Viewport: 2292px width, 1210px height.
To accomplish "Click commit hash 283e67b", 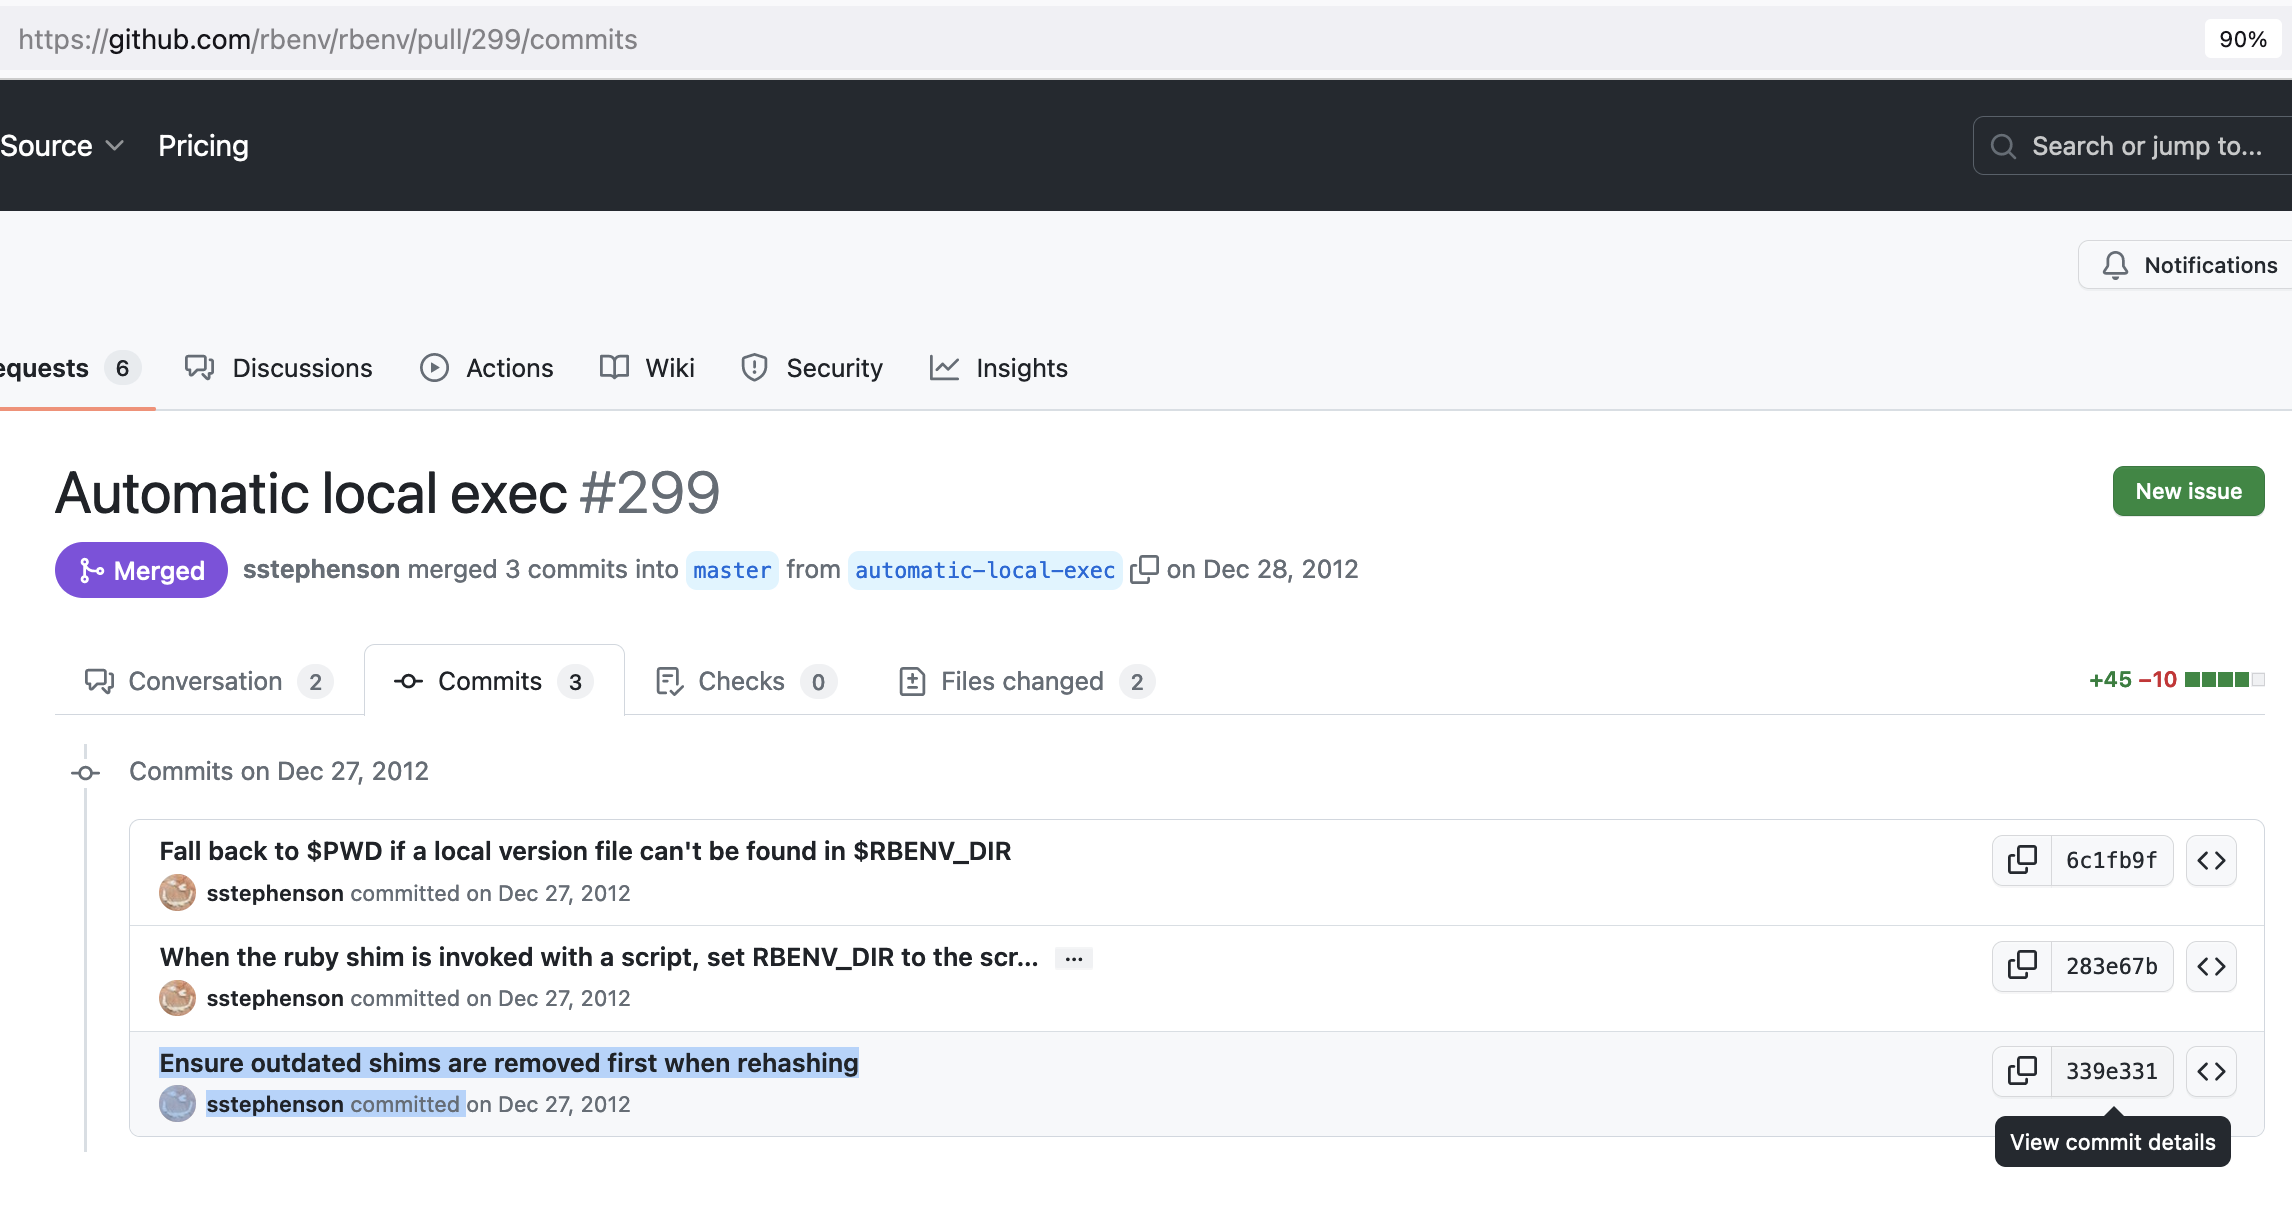I will 2112,966.
